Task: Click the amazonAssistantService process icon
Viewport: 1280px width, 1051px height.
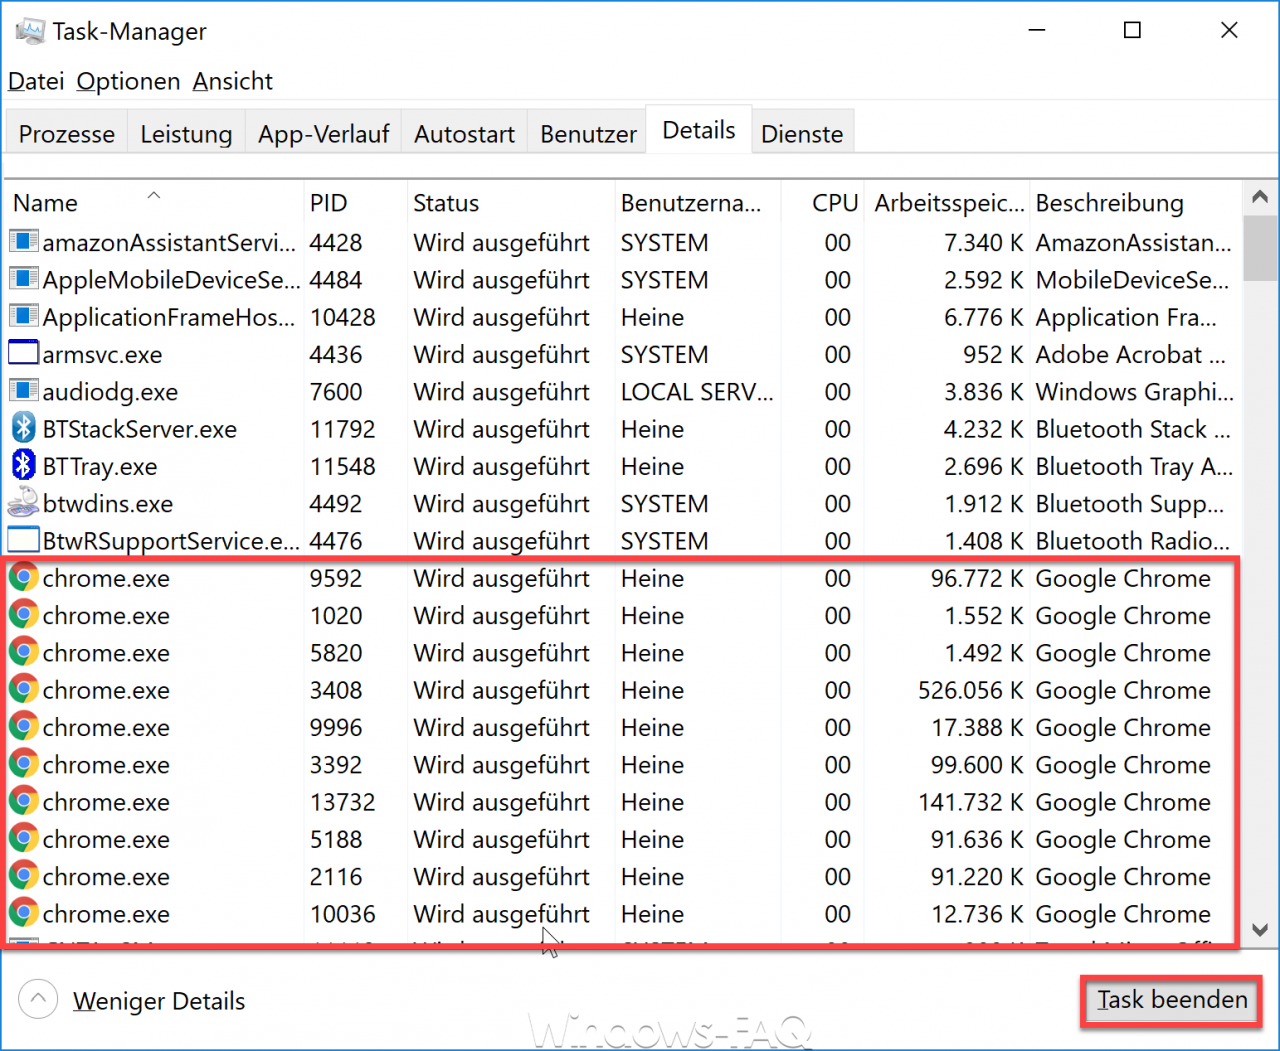Action: (24, 242)
